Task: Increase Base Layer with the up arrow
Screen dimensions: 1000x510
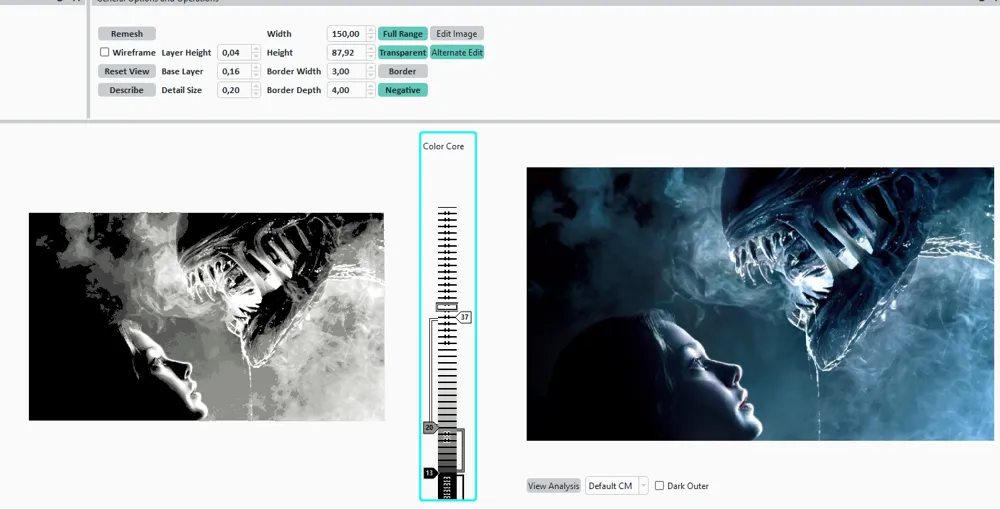Action: point(256,68)
